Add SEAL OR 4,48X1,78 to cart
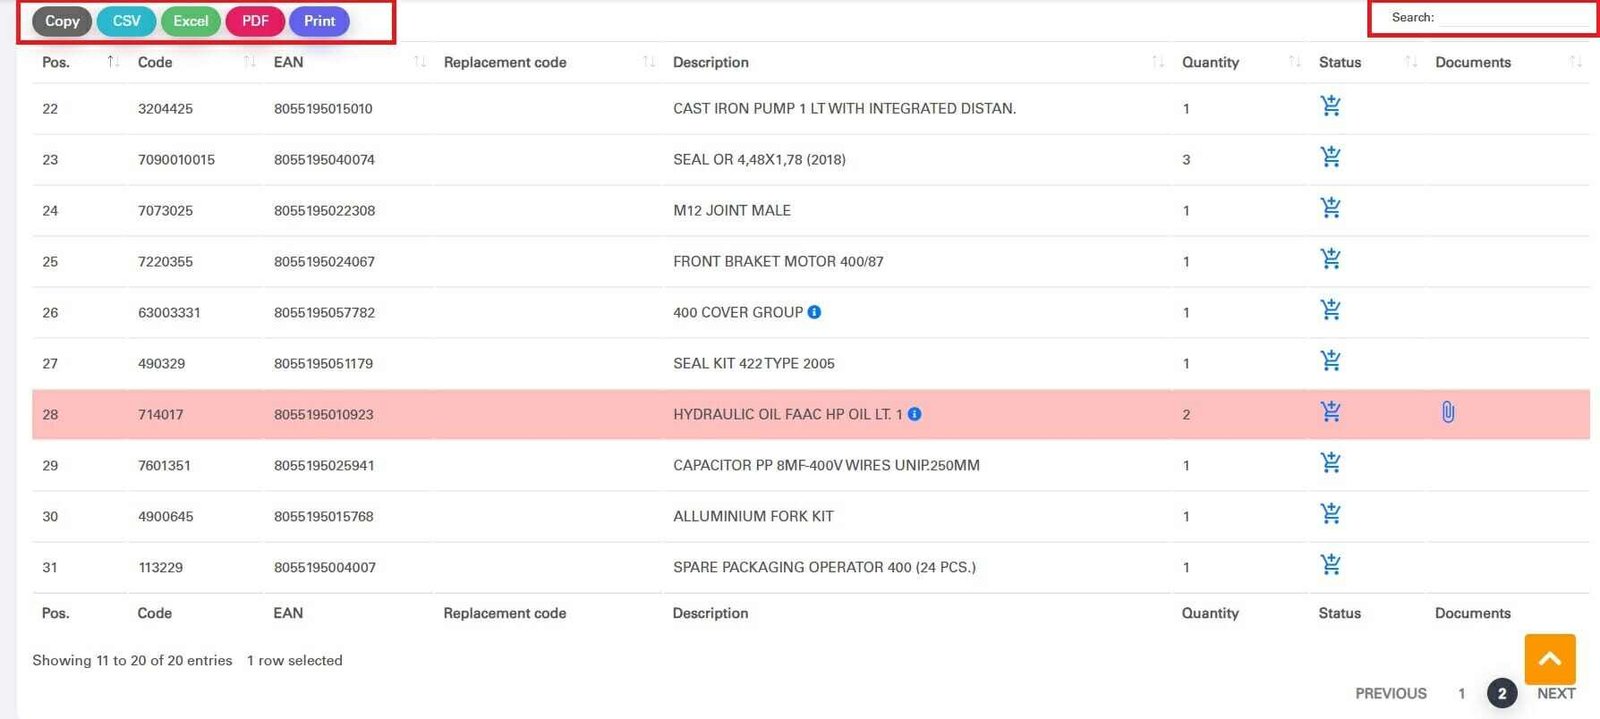This screenshot has height=719, width=1600. pos(1330,157)
